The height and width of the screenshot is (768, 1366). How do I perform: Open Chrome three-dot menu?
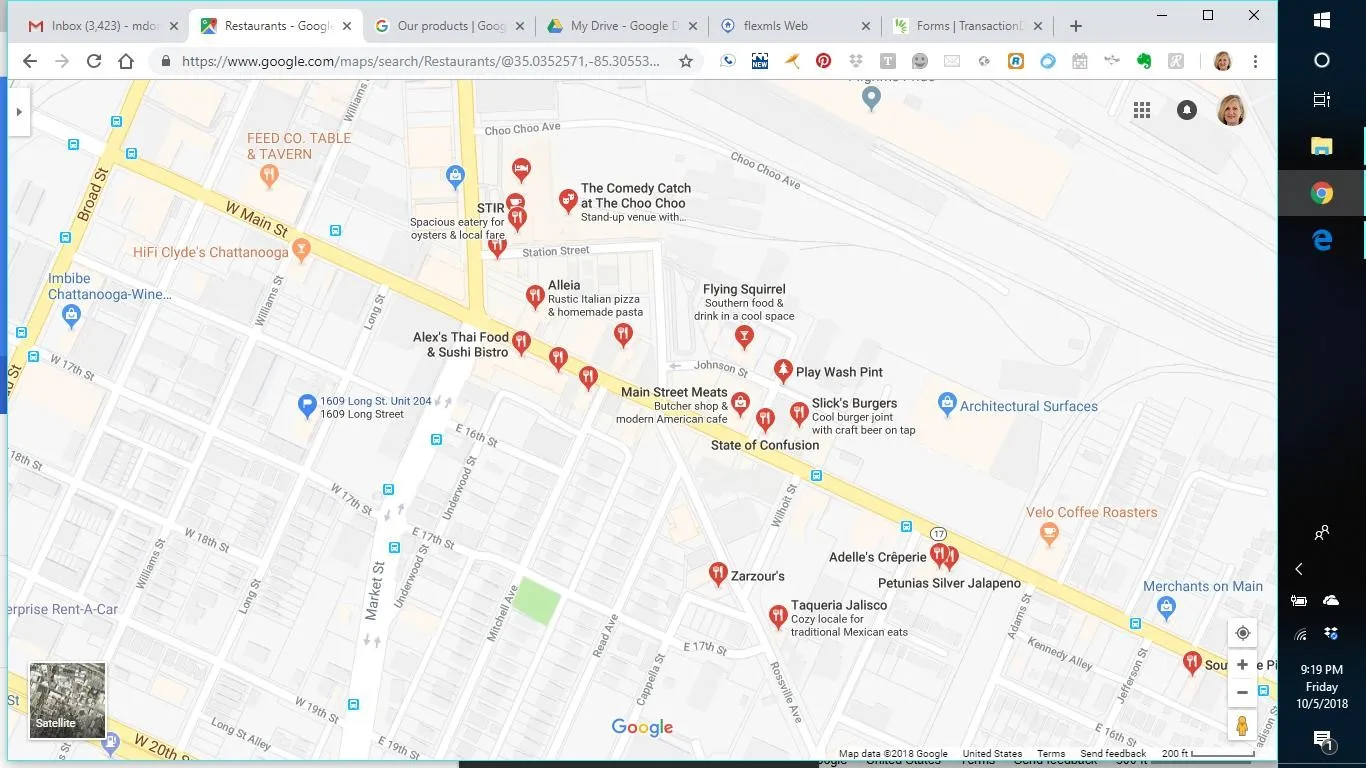(1255, 61)
